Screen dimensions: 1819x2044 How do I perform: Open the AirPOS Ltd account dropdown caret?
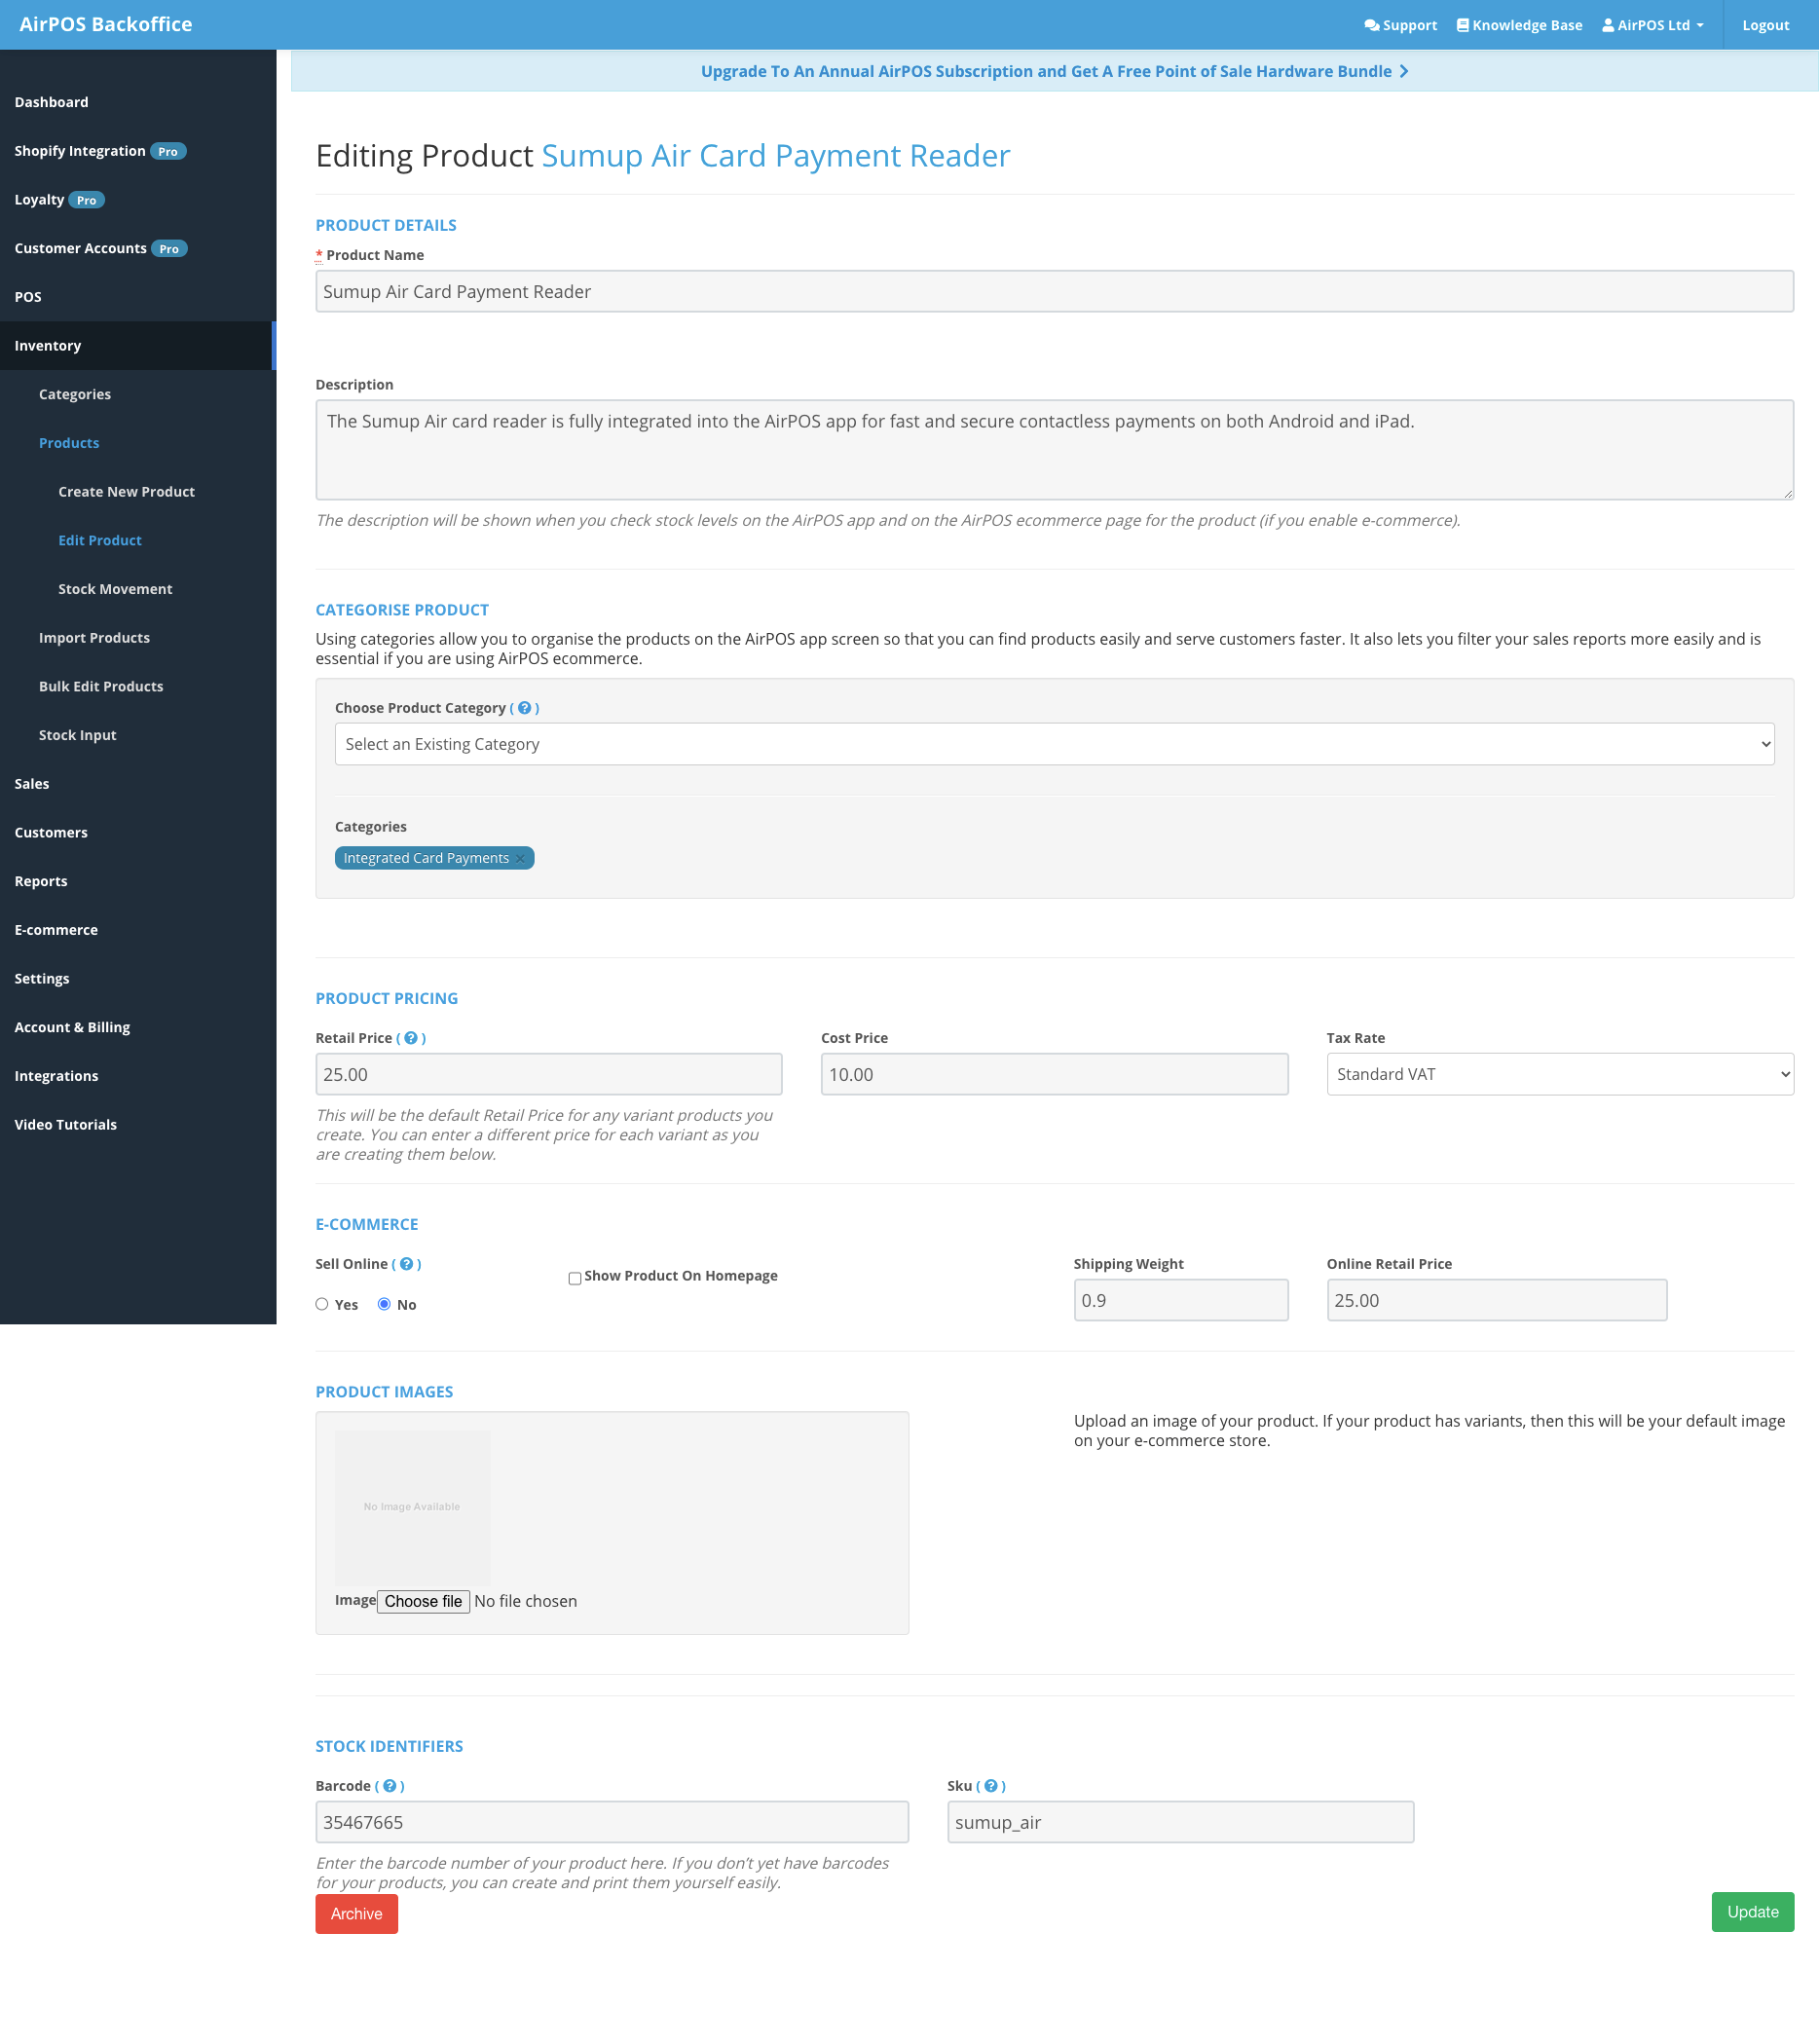[x=1700, y=26]
